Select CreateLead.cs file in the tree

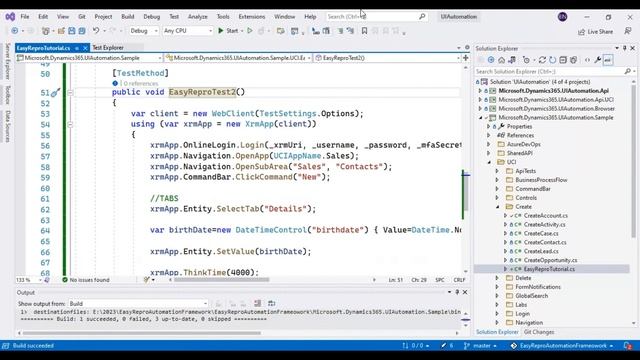[541, 251]
